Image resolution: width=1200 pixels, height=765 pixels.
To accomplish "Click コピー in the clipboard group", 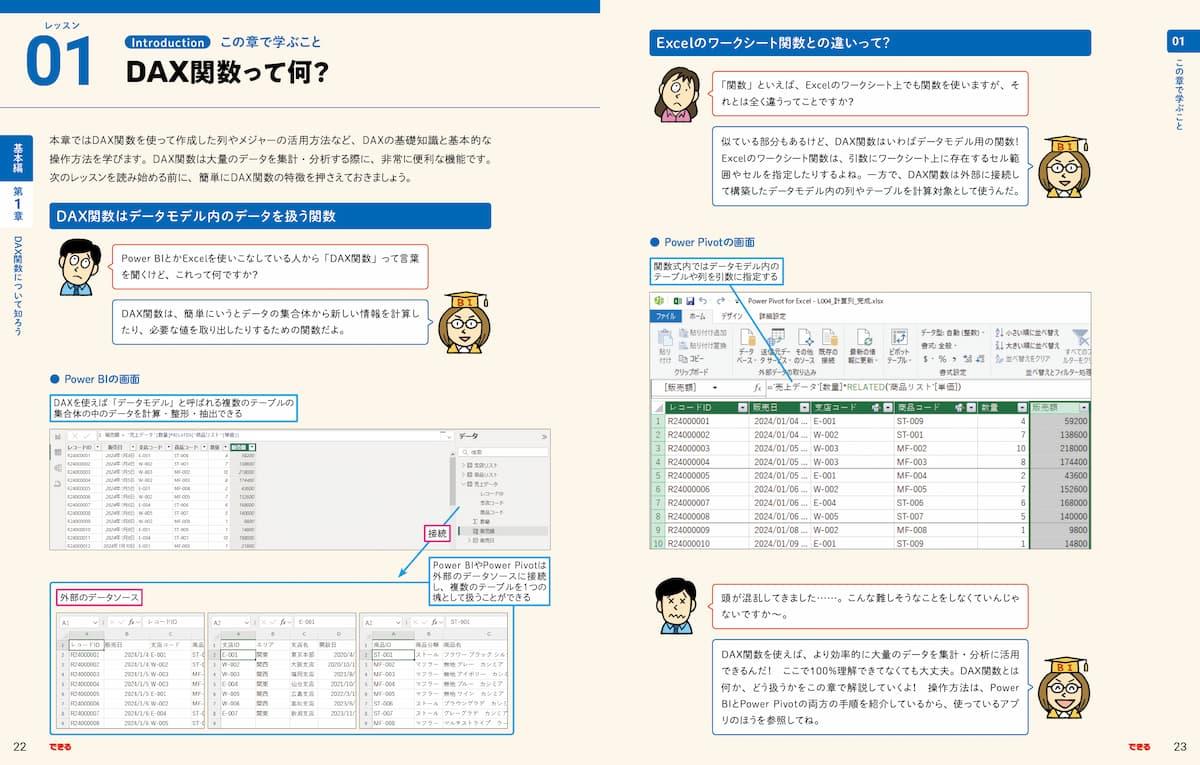I will coord(692,359).
